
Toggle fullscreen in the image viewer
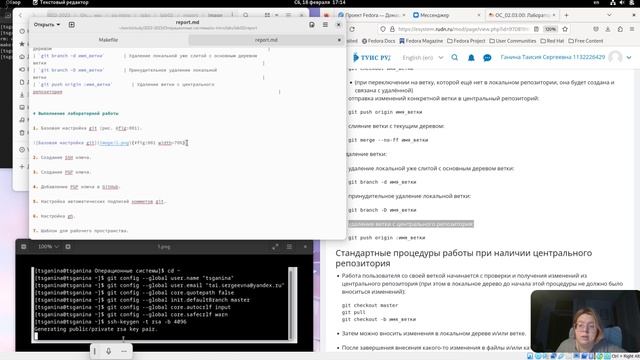tap(275, 247)
